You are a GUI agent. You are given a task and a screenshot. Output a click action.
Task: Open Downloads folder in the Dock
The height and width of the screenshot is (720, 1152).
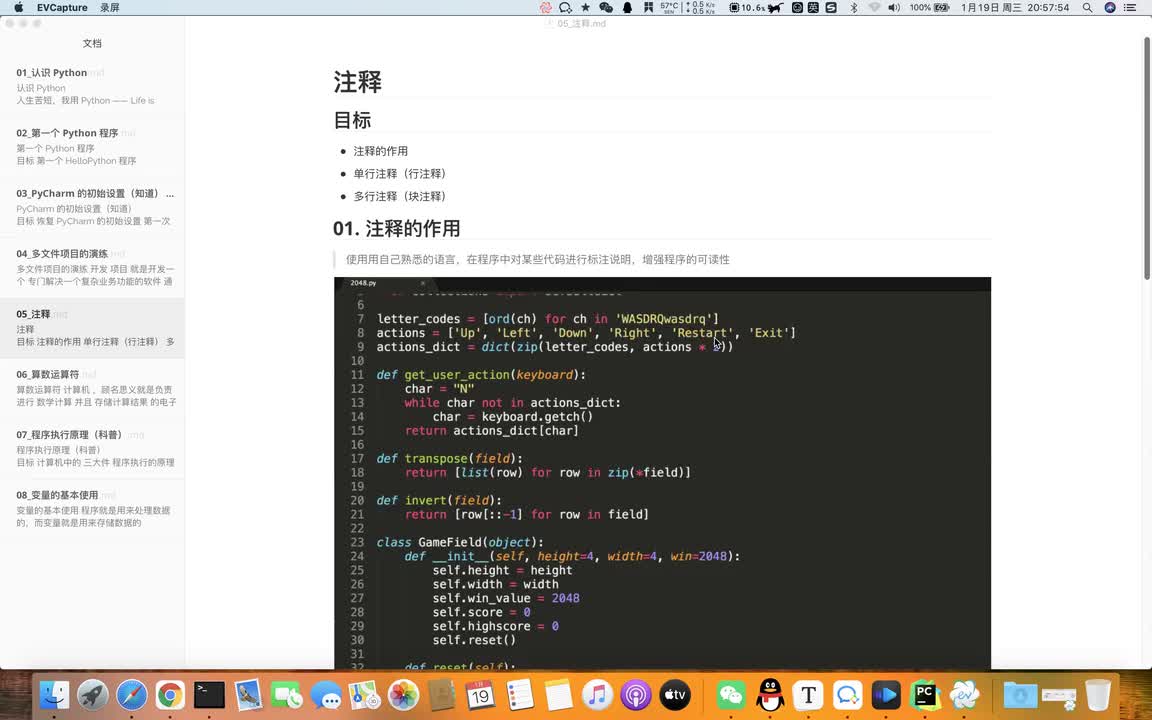pos(1020,694)
